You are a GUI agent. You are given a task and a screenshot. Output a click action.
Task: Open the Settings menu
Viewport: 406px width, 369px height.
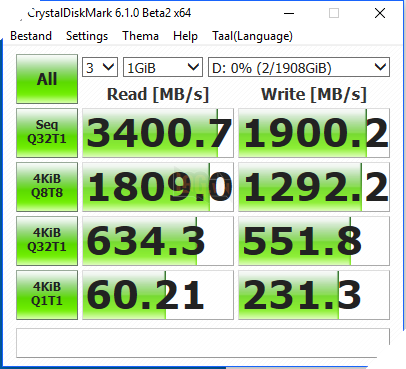[87, 36]
